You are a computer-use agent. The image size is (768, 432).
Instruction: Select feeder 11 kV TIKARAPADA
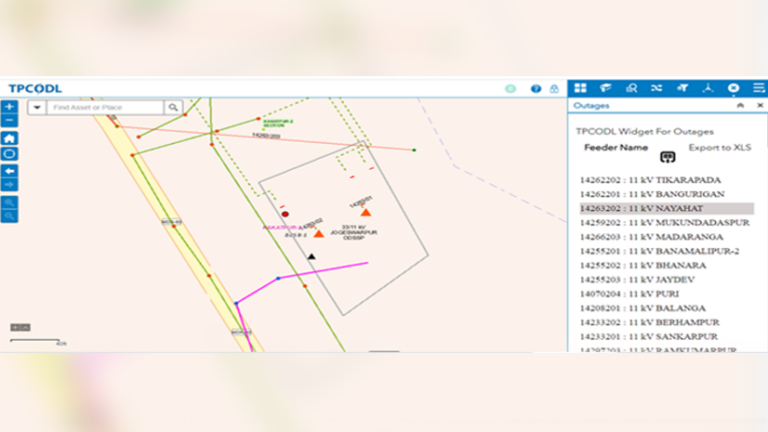tap(652, 180)
